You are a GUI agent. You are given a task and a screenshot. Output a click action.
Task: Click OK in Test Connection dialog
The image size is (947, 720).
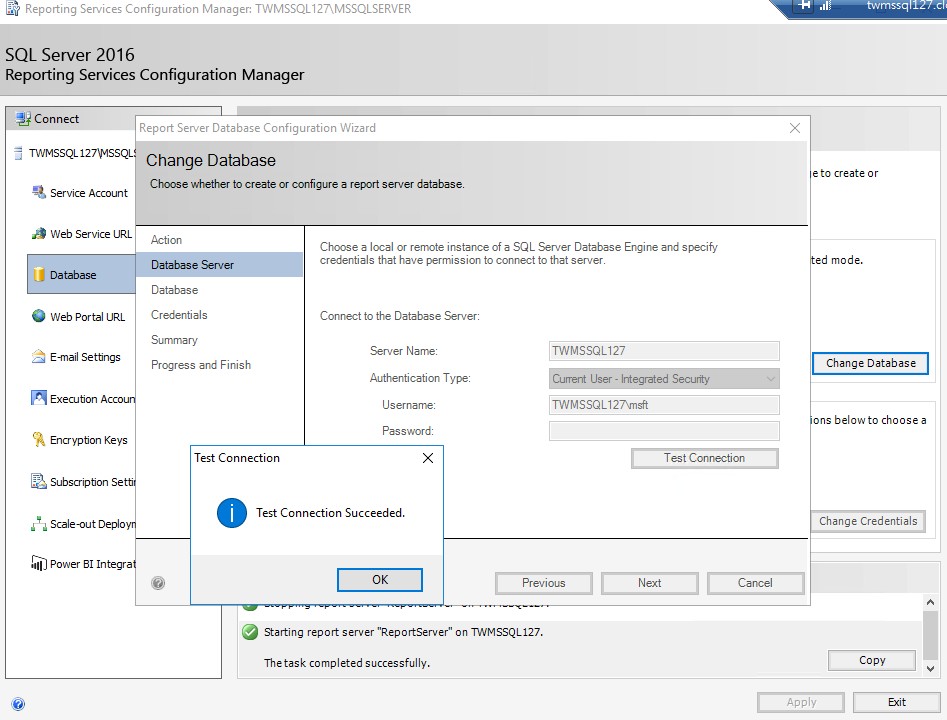click(380, 580)
